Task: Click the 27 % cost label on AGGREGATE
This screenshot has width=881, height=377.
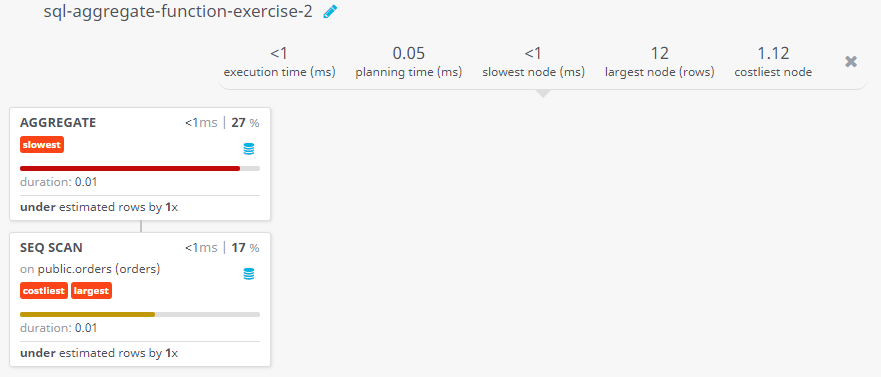Action: click(245, 123)
